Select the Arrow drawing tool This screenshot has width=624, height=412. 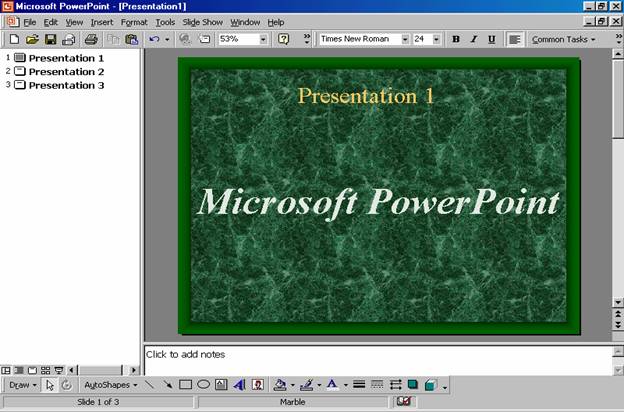[168, 385]
